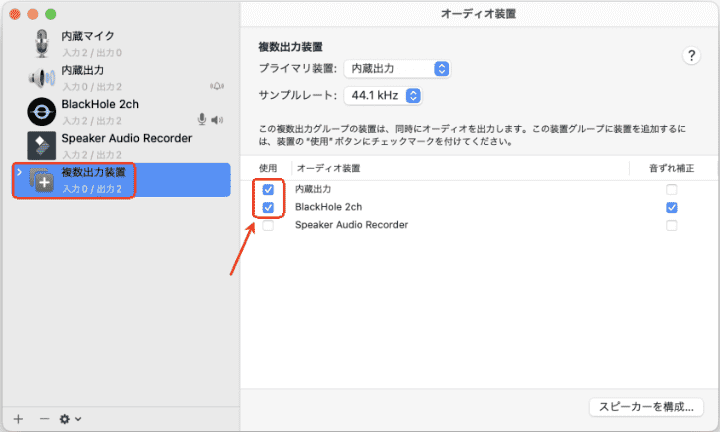Click the plus icon to add device
The height and width of the screenshot is (432, 720).
click(x=18, y=418)
